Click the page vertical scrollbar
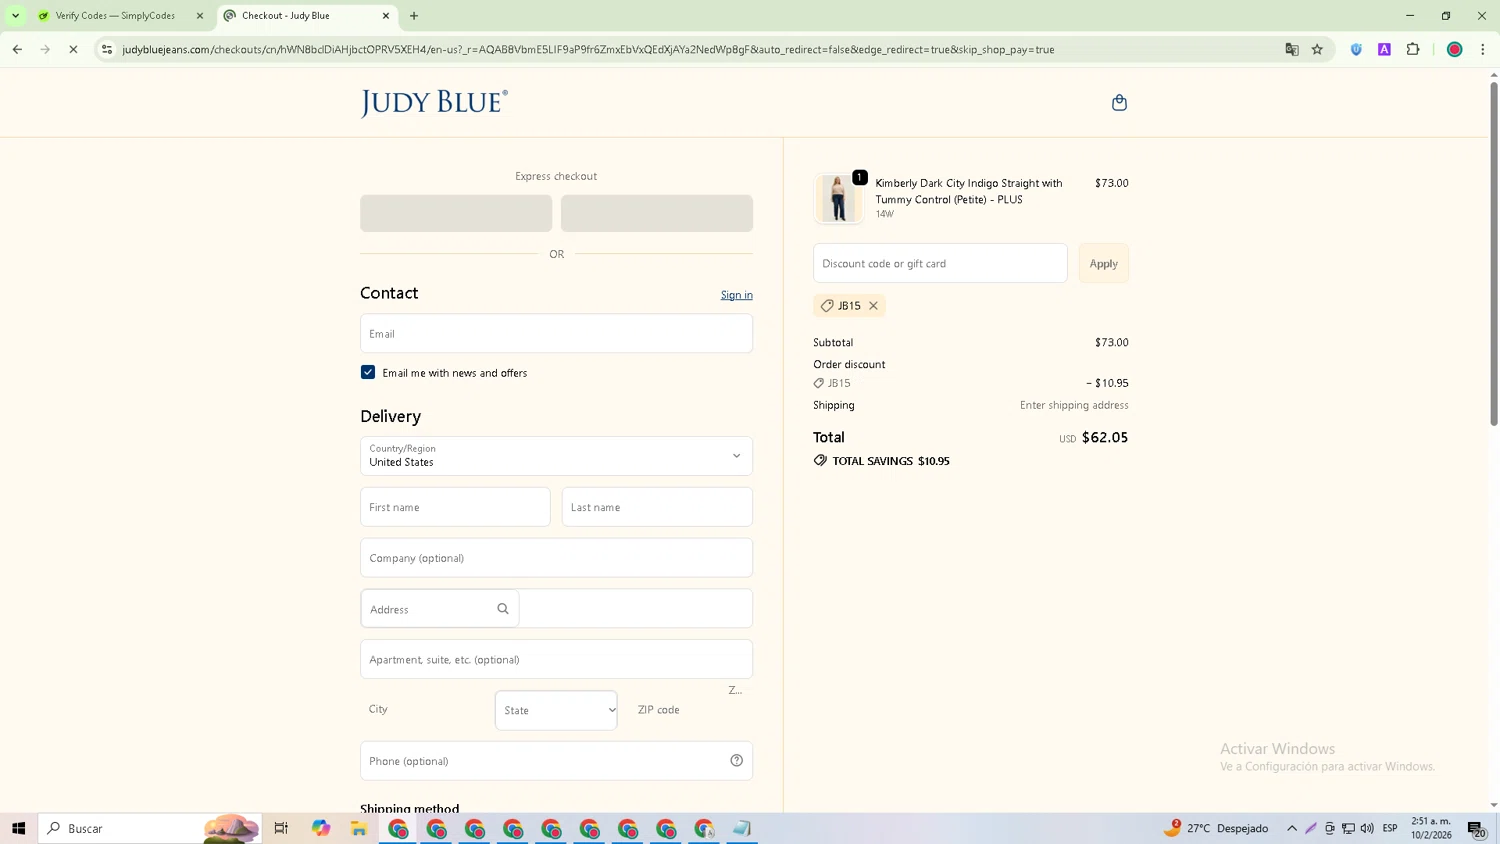 pos(1493,253)
